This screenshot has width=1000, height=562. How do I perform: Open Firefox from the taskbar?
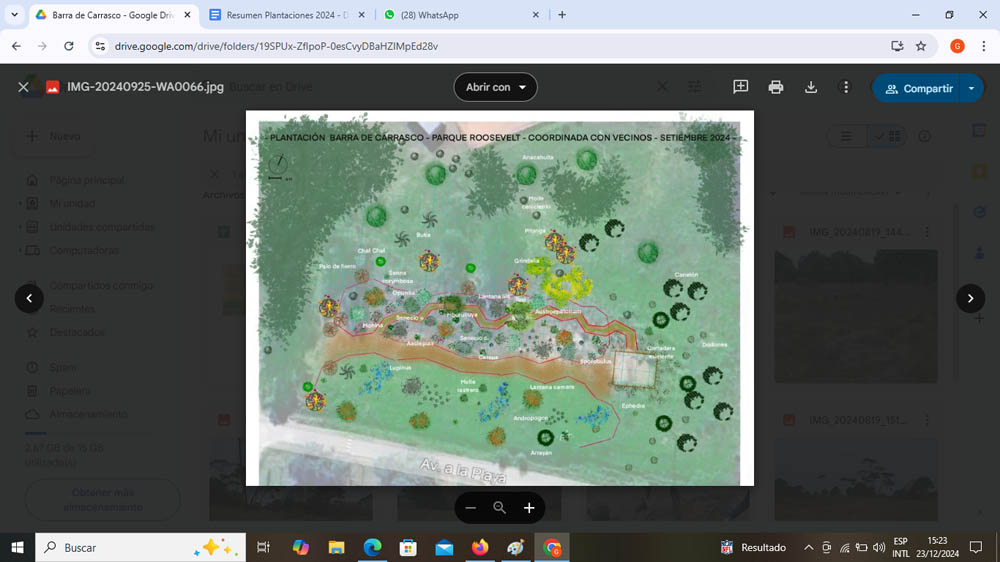pos(480,548)
